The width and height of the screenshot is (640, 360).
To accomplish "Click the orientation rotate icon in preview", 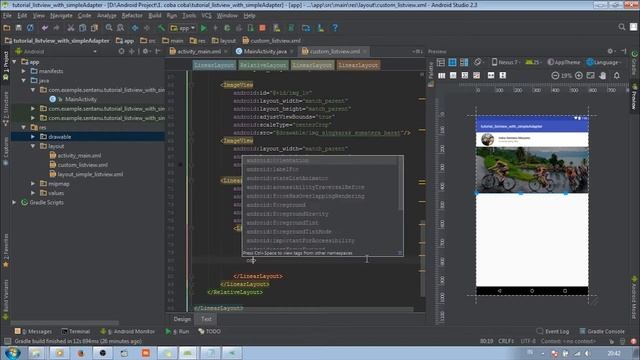I will (478, 62).
